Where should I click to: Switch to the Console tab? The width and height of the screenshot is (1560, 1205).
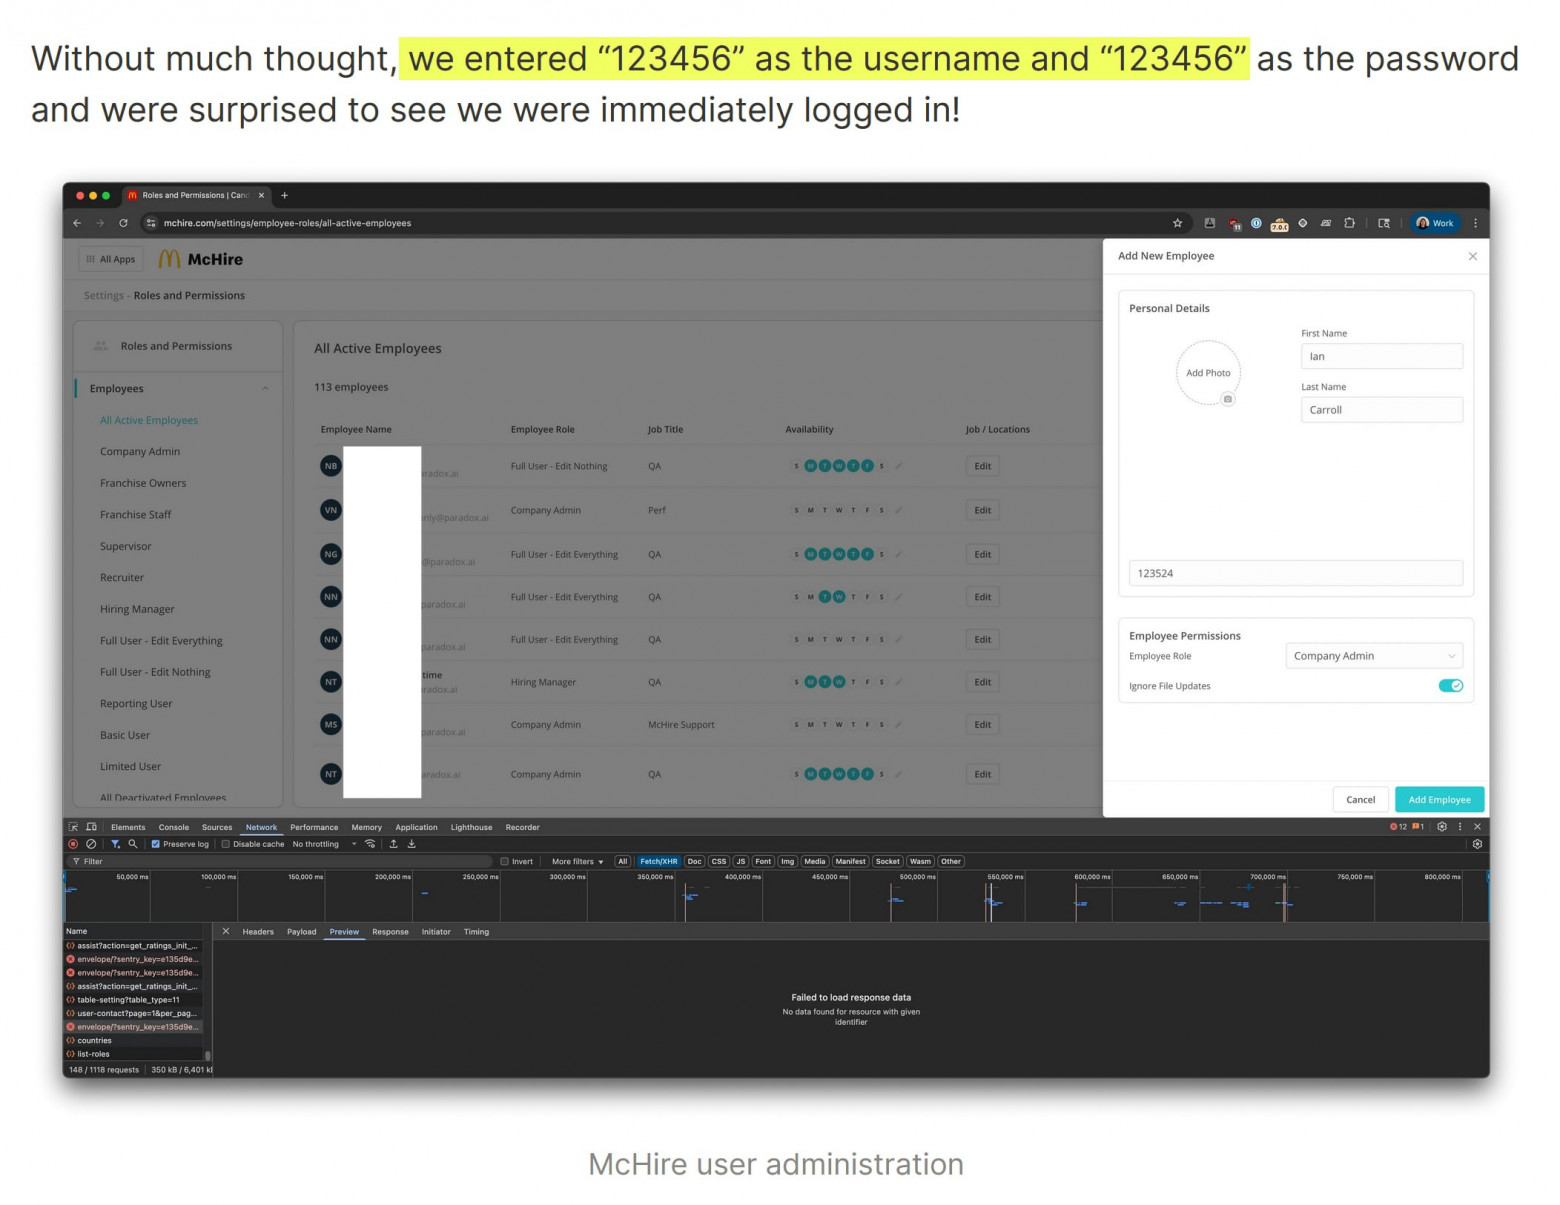(174, 827)
